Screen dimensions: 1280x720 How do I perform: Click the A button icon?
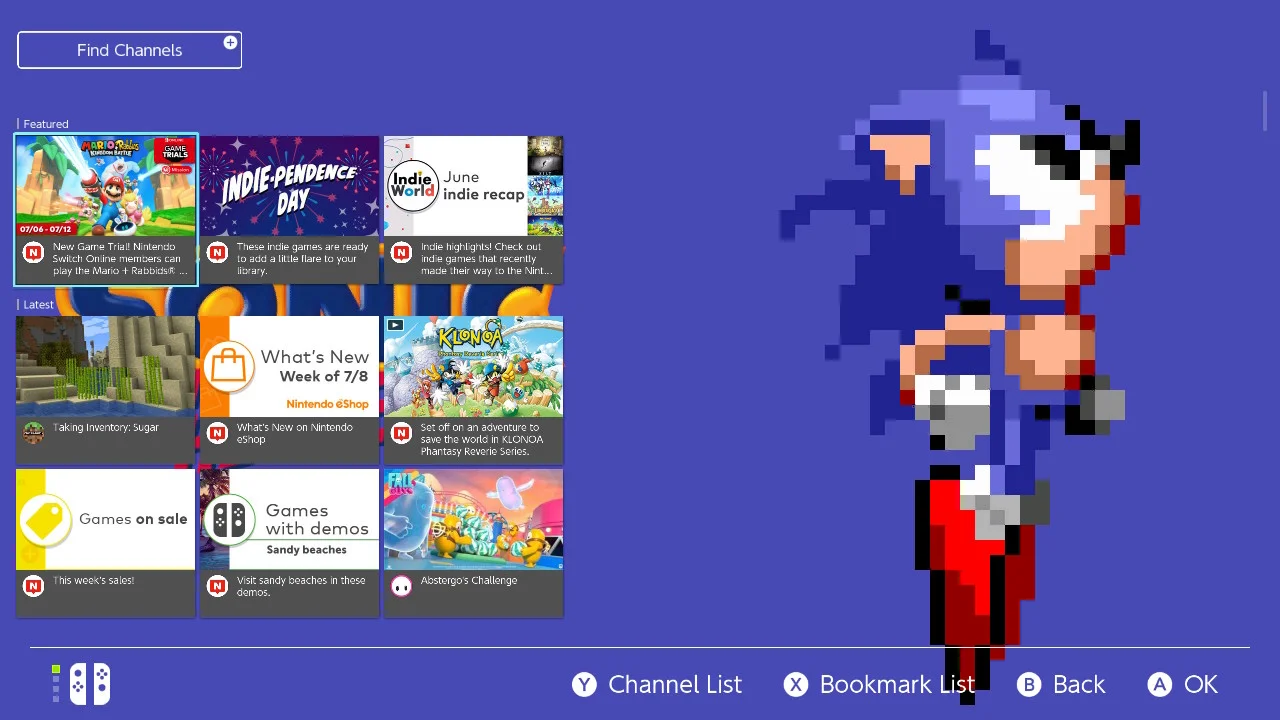[1159, 684]
